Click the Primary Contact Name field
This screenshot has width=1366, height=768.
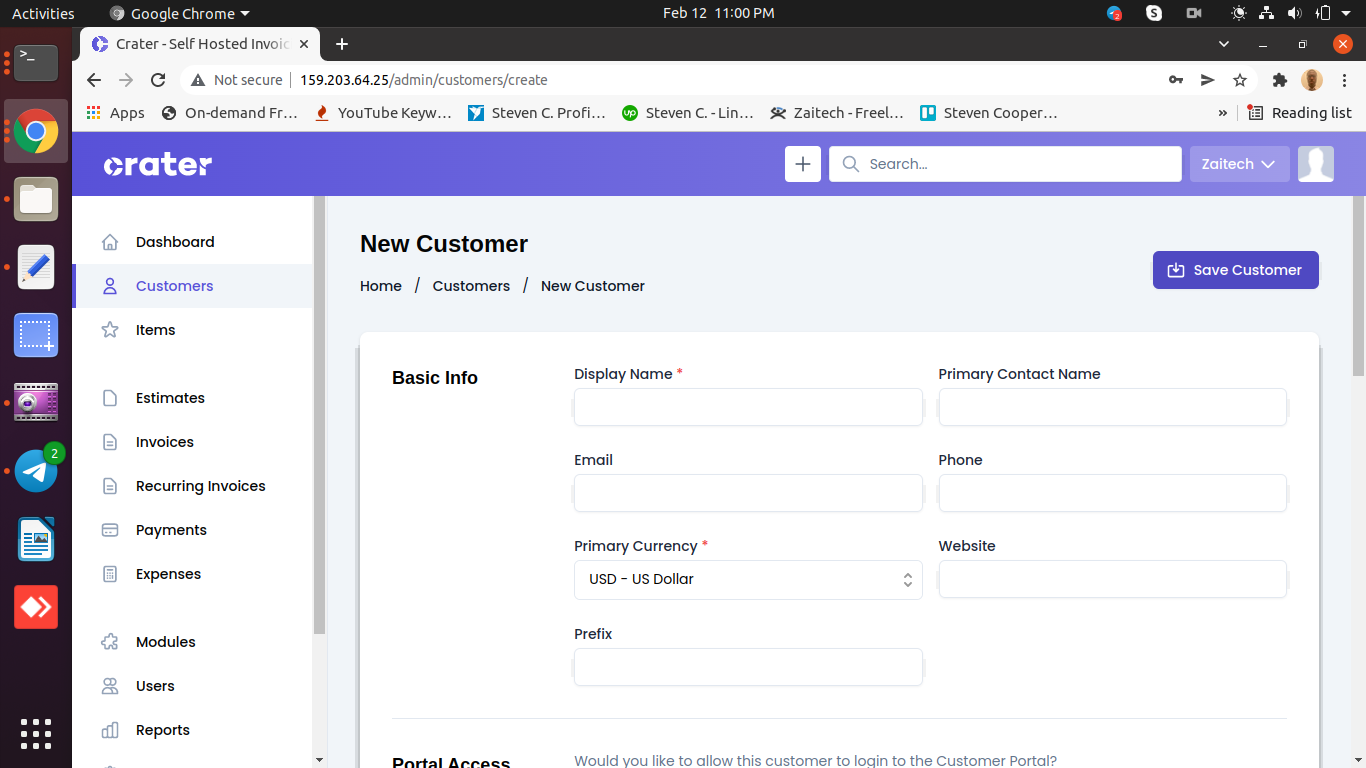pyautogui.click(x=1112, y=407)
